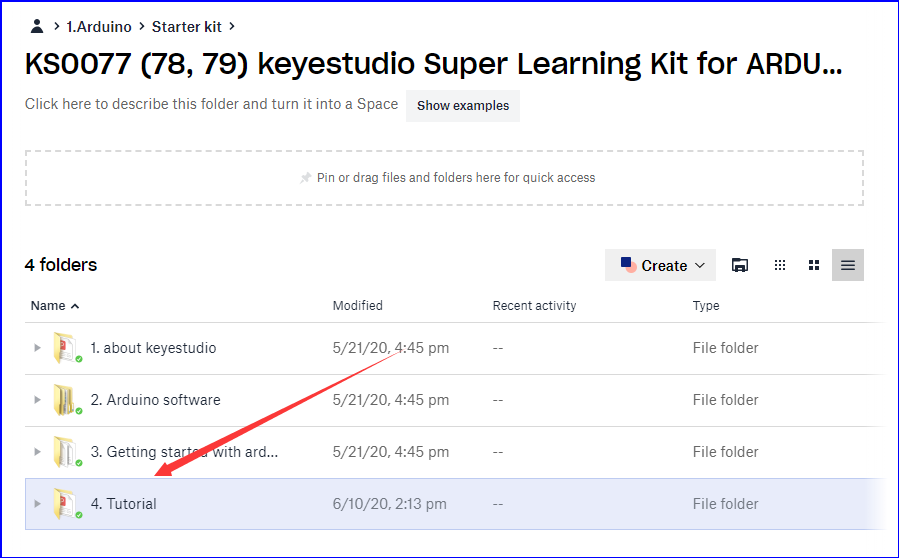Expand the 1. about keyestudio folder triangle
The width and height of the screenshot is (899, 558).
(x=37, y=348)
